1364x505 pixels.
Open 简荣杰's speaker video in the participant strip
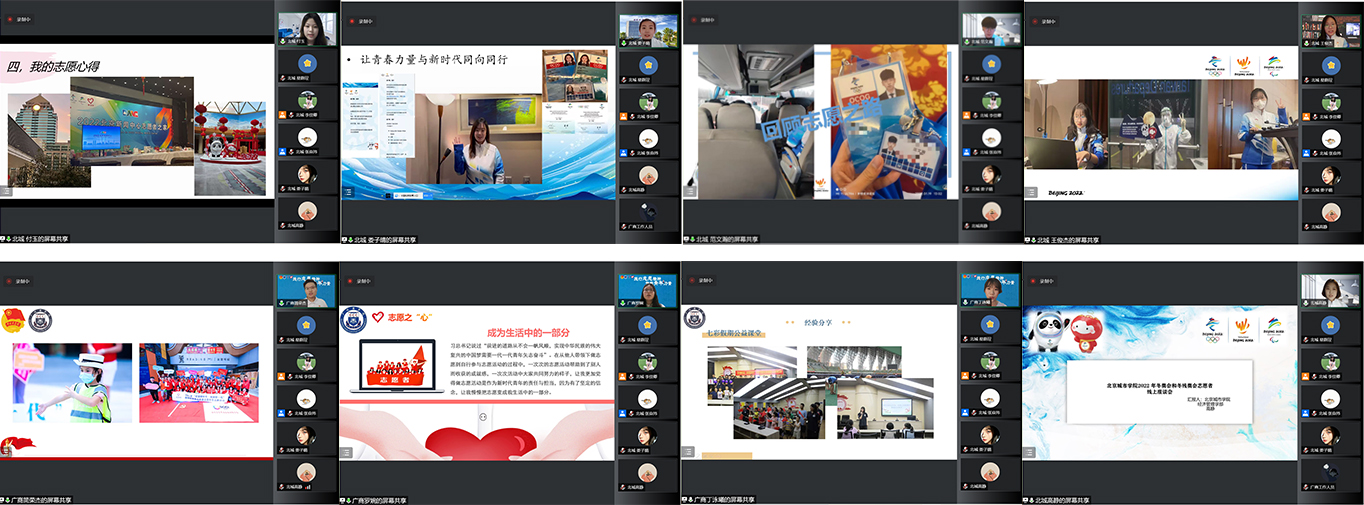pyautogui.click(x=306, y=291)
